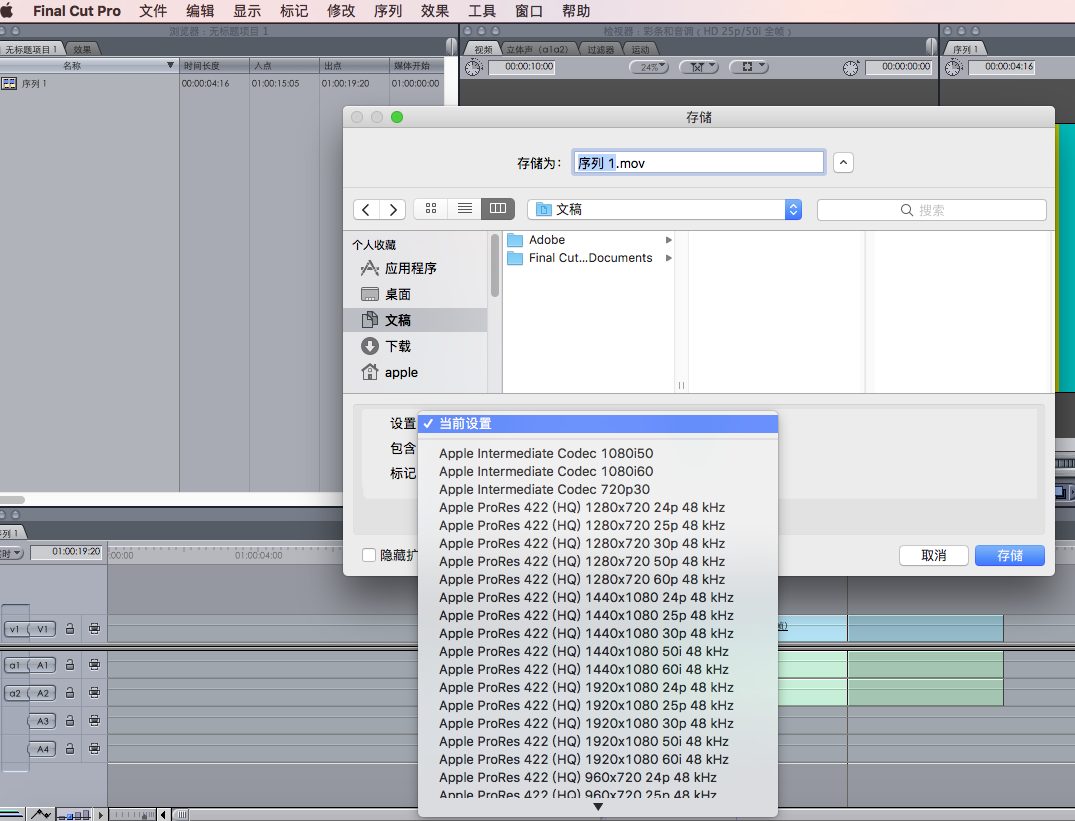Switch save dialog to icon view
Screen dimensions: 1075x821
pyautogui.click(x=431, y=208)
